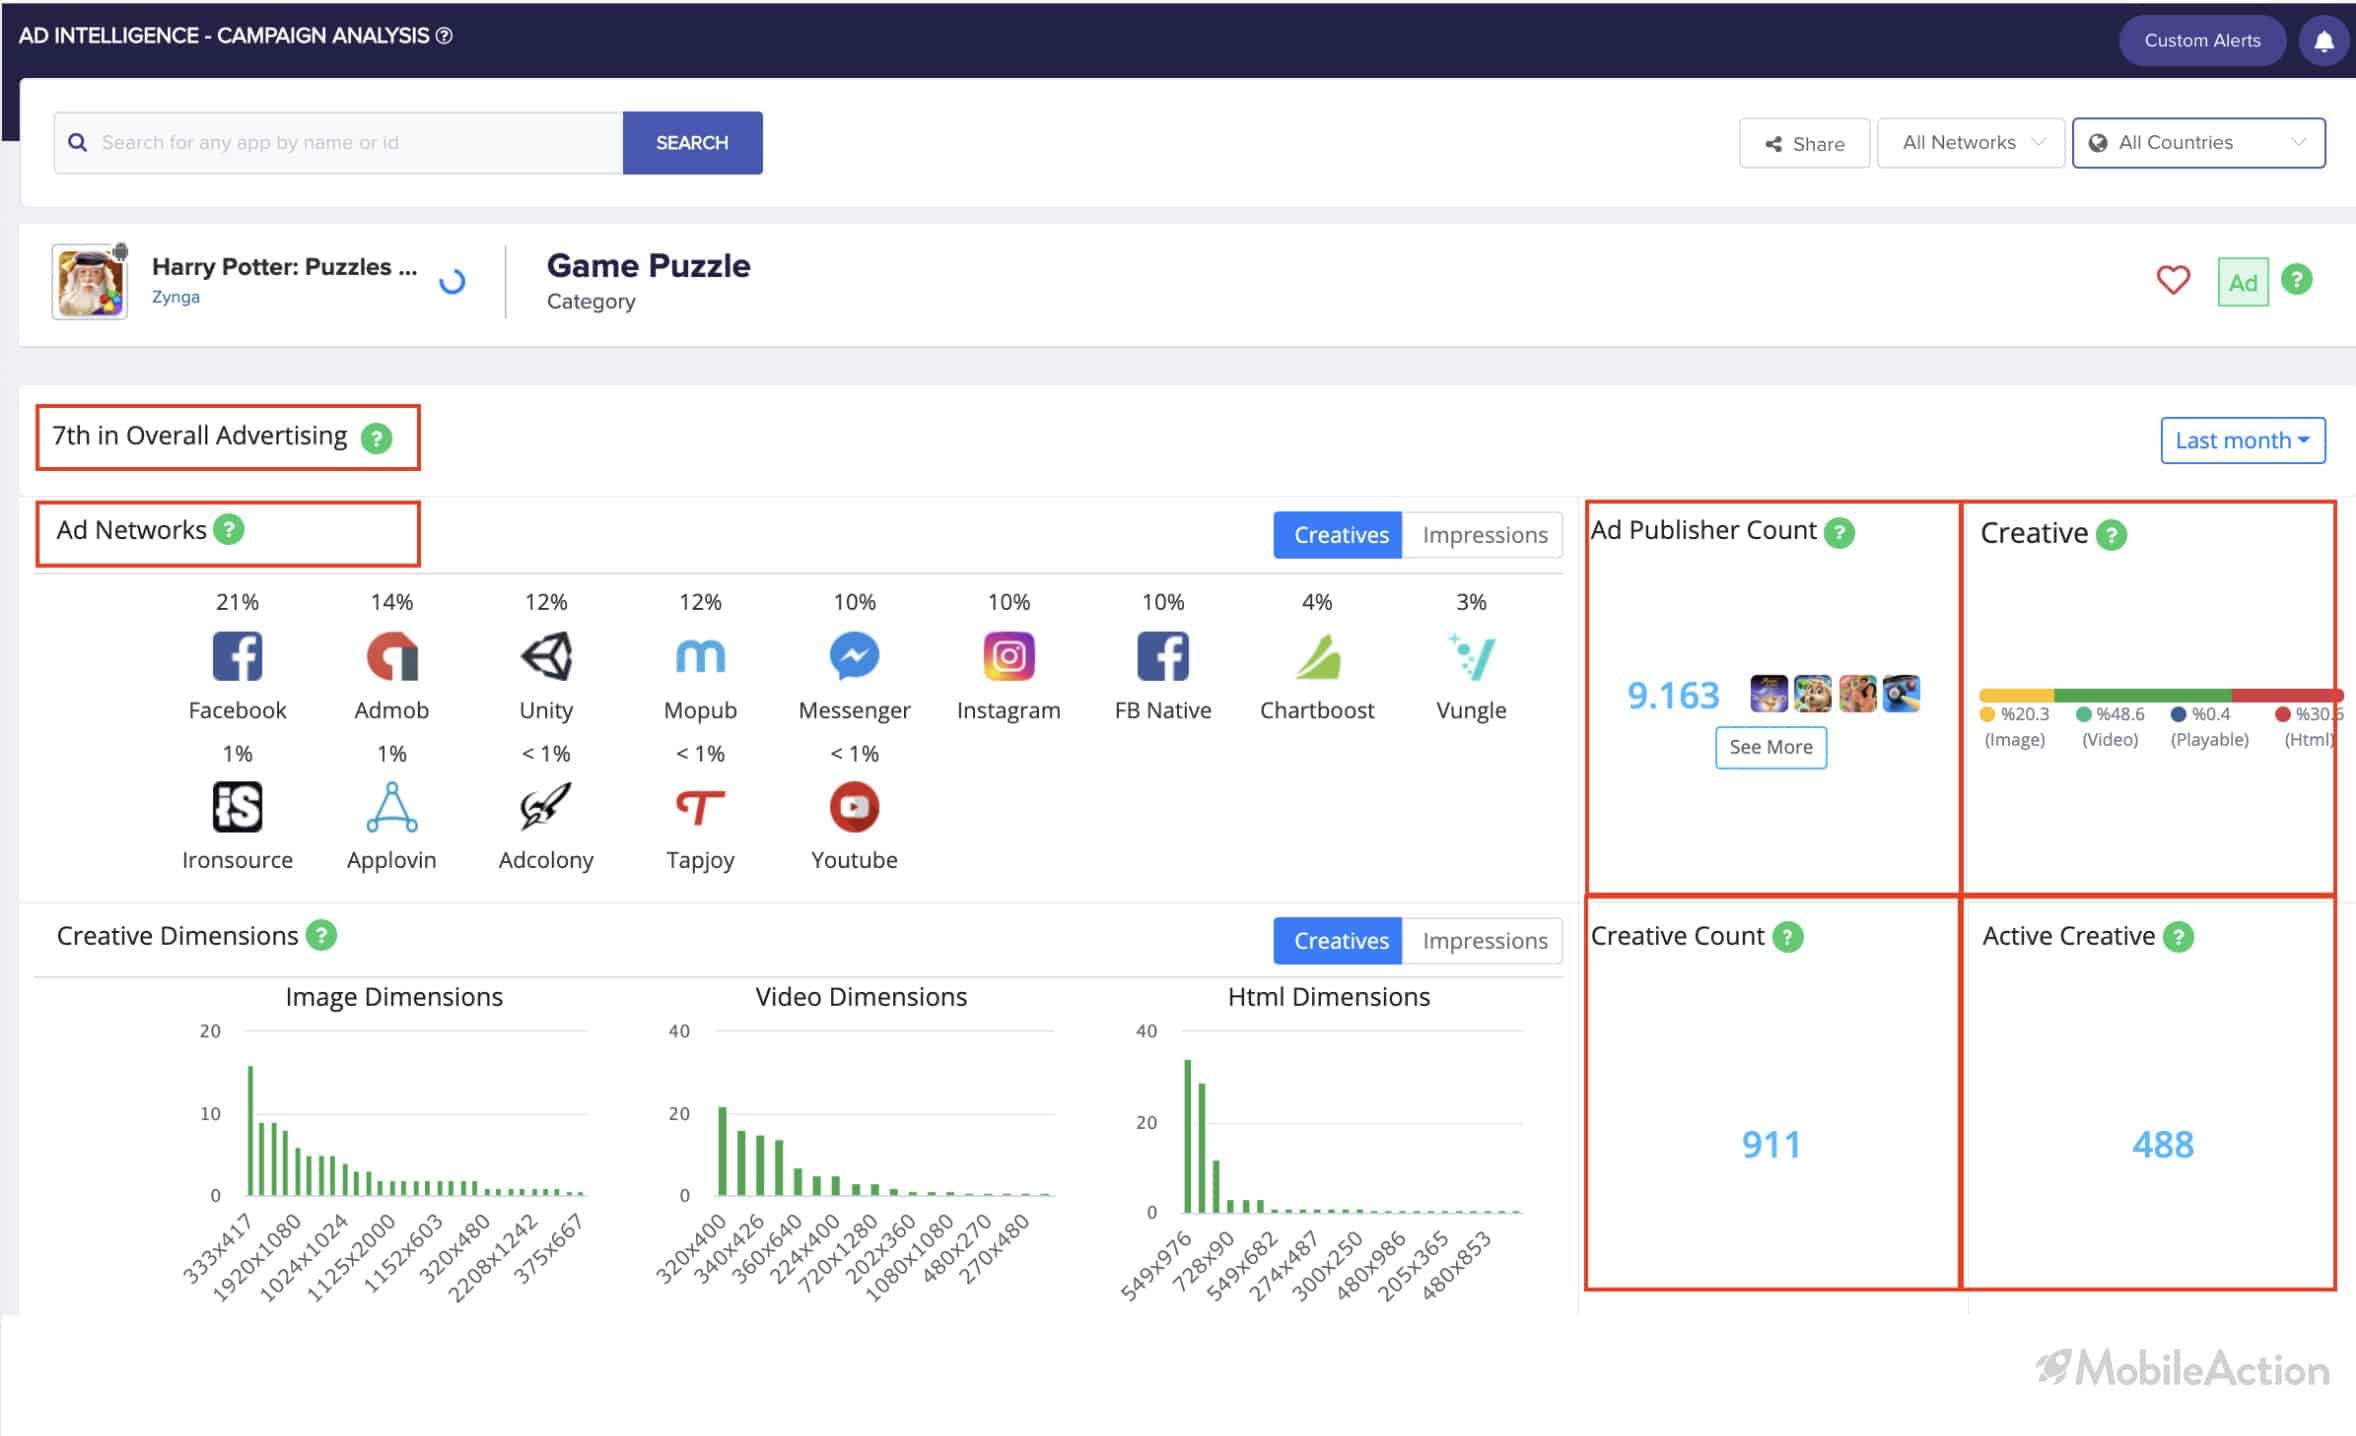
Task: Open help icon next to Ad Networks
Action: coord(229,529)
